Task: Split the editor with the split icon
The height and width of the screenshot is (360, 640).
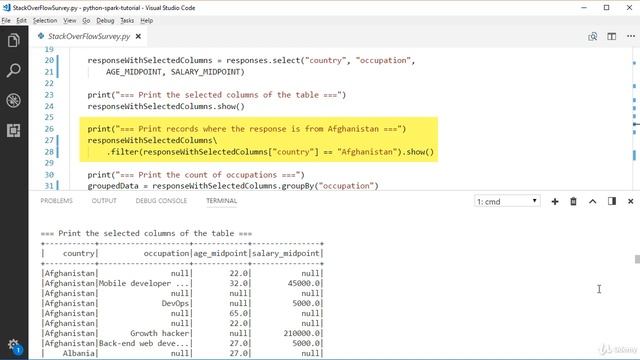Action: click(611, 36)
